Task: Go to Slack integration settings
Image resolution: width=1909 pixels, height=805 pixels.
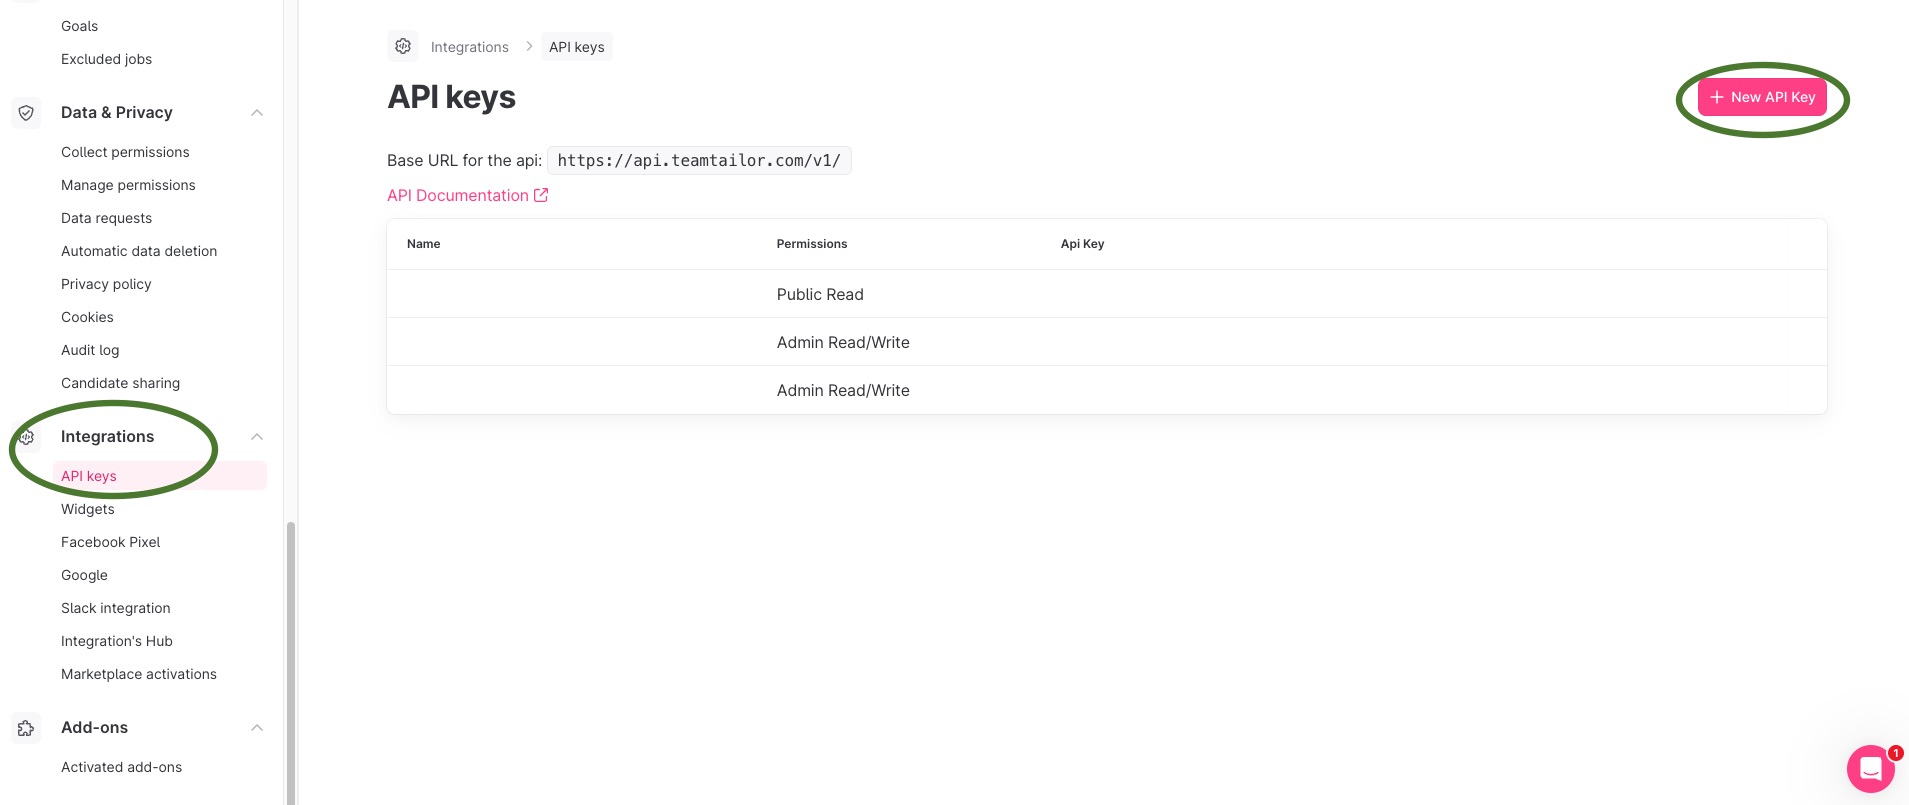Action: tap(116, 608)
